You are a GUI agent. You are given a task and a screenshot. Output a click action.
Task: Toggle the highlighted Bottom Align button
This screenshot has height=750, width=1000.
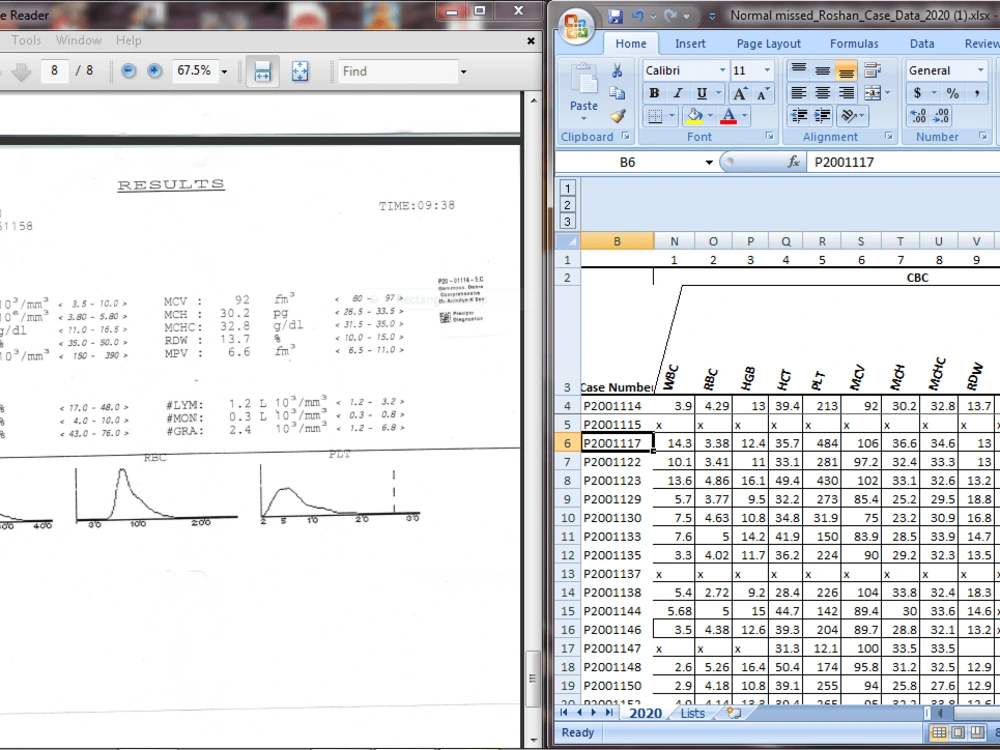point(846,70)
